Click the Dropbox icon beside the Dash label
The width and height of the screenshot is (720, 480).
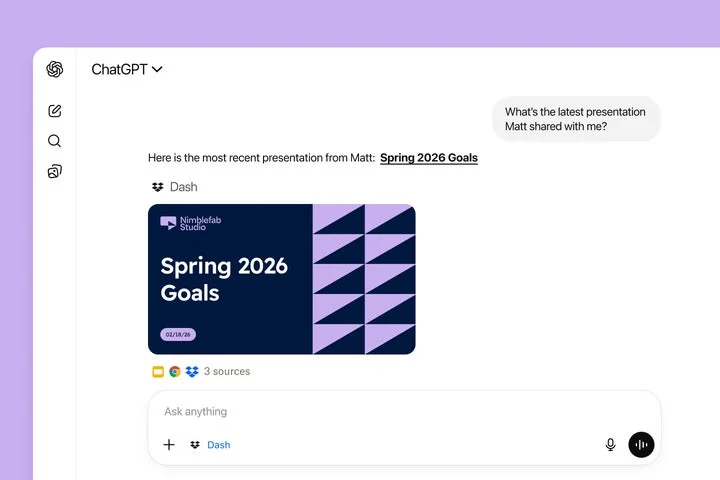[158, 187]
